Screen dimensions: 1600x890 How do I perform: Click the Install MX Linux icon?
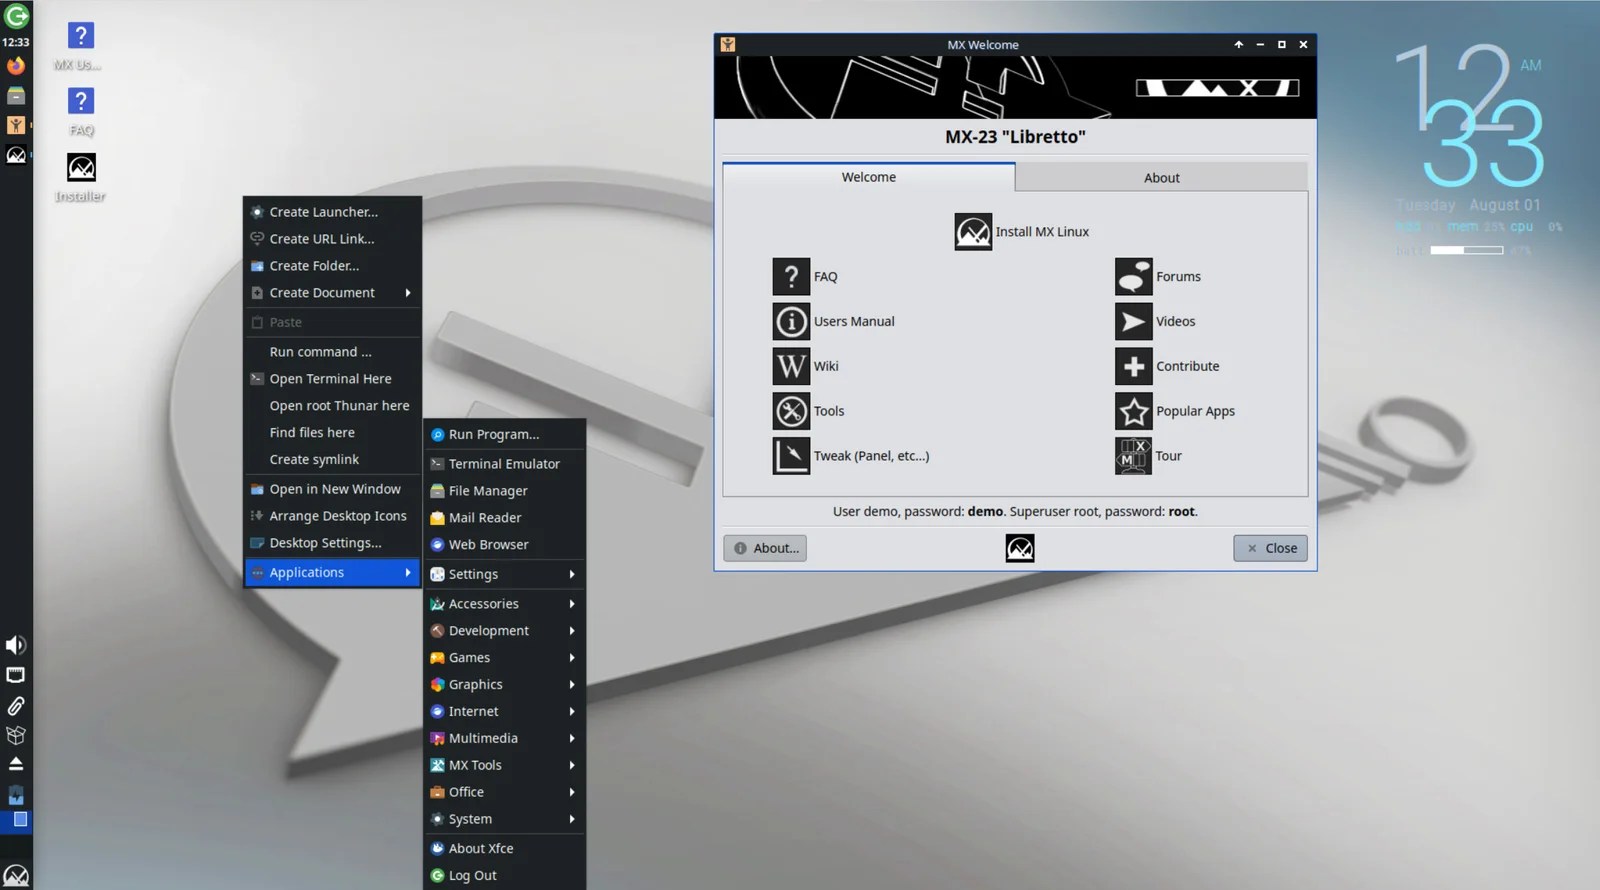[x=973, y=231]
